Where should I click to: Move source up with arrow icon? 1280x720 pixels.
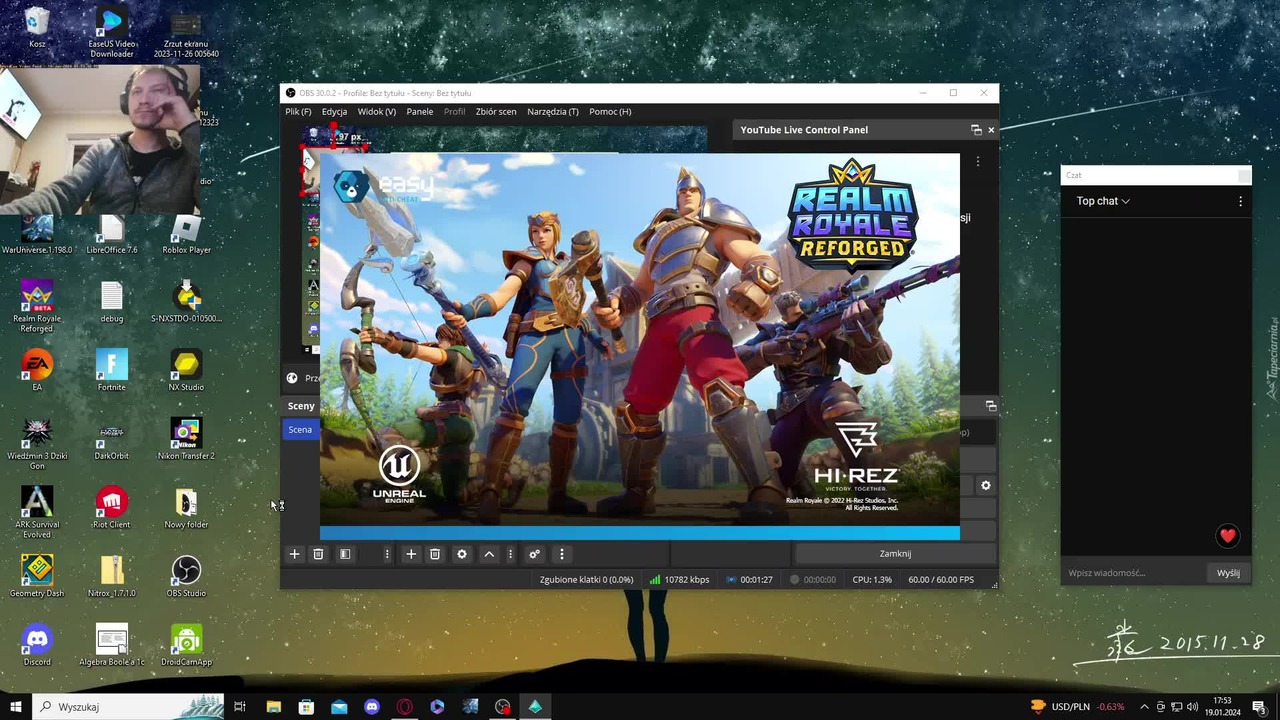tap(489, 554)
